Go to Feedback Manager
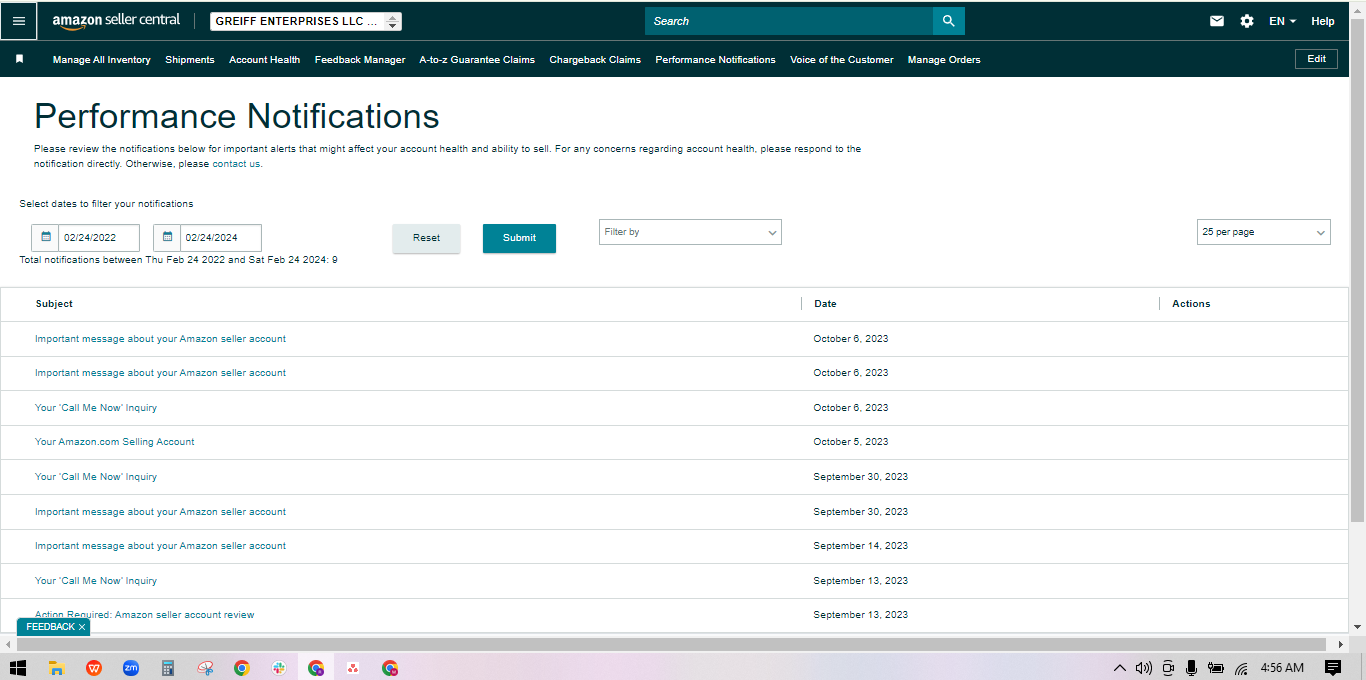 tap(360, 60)
